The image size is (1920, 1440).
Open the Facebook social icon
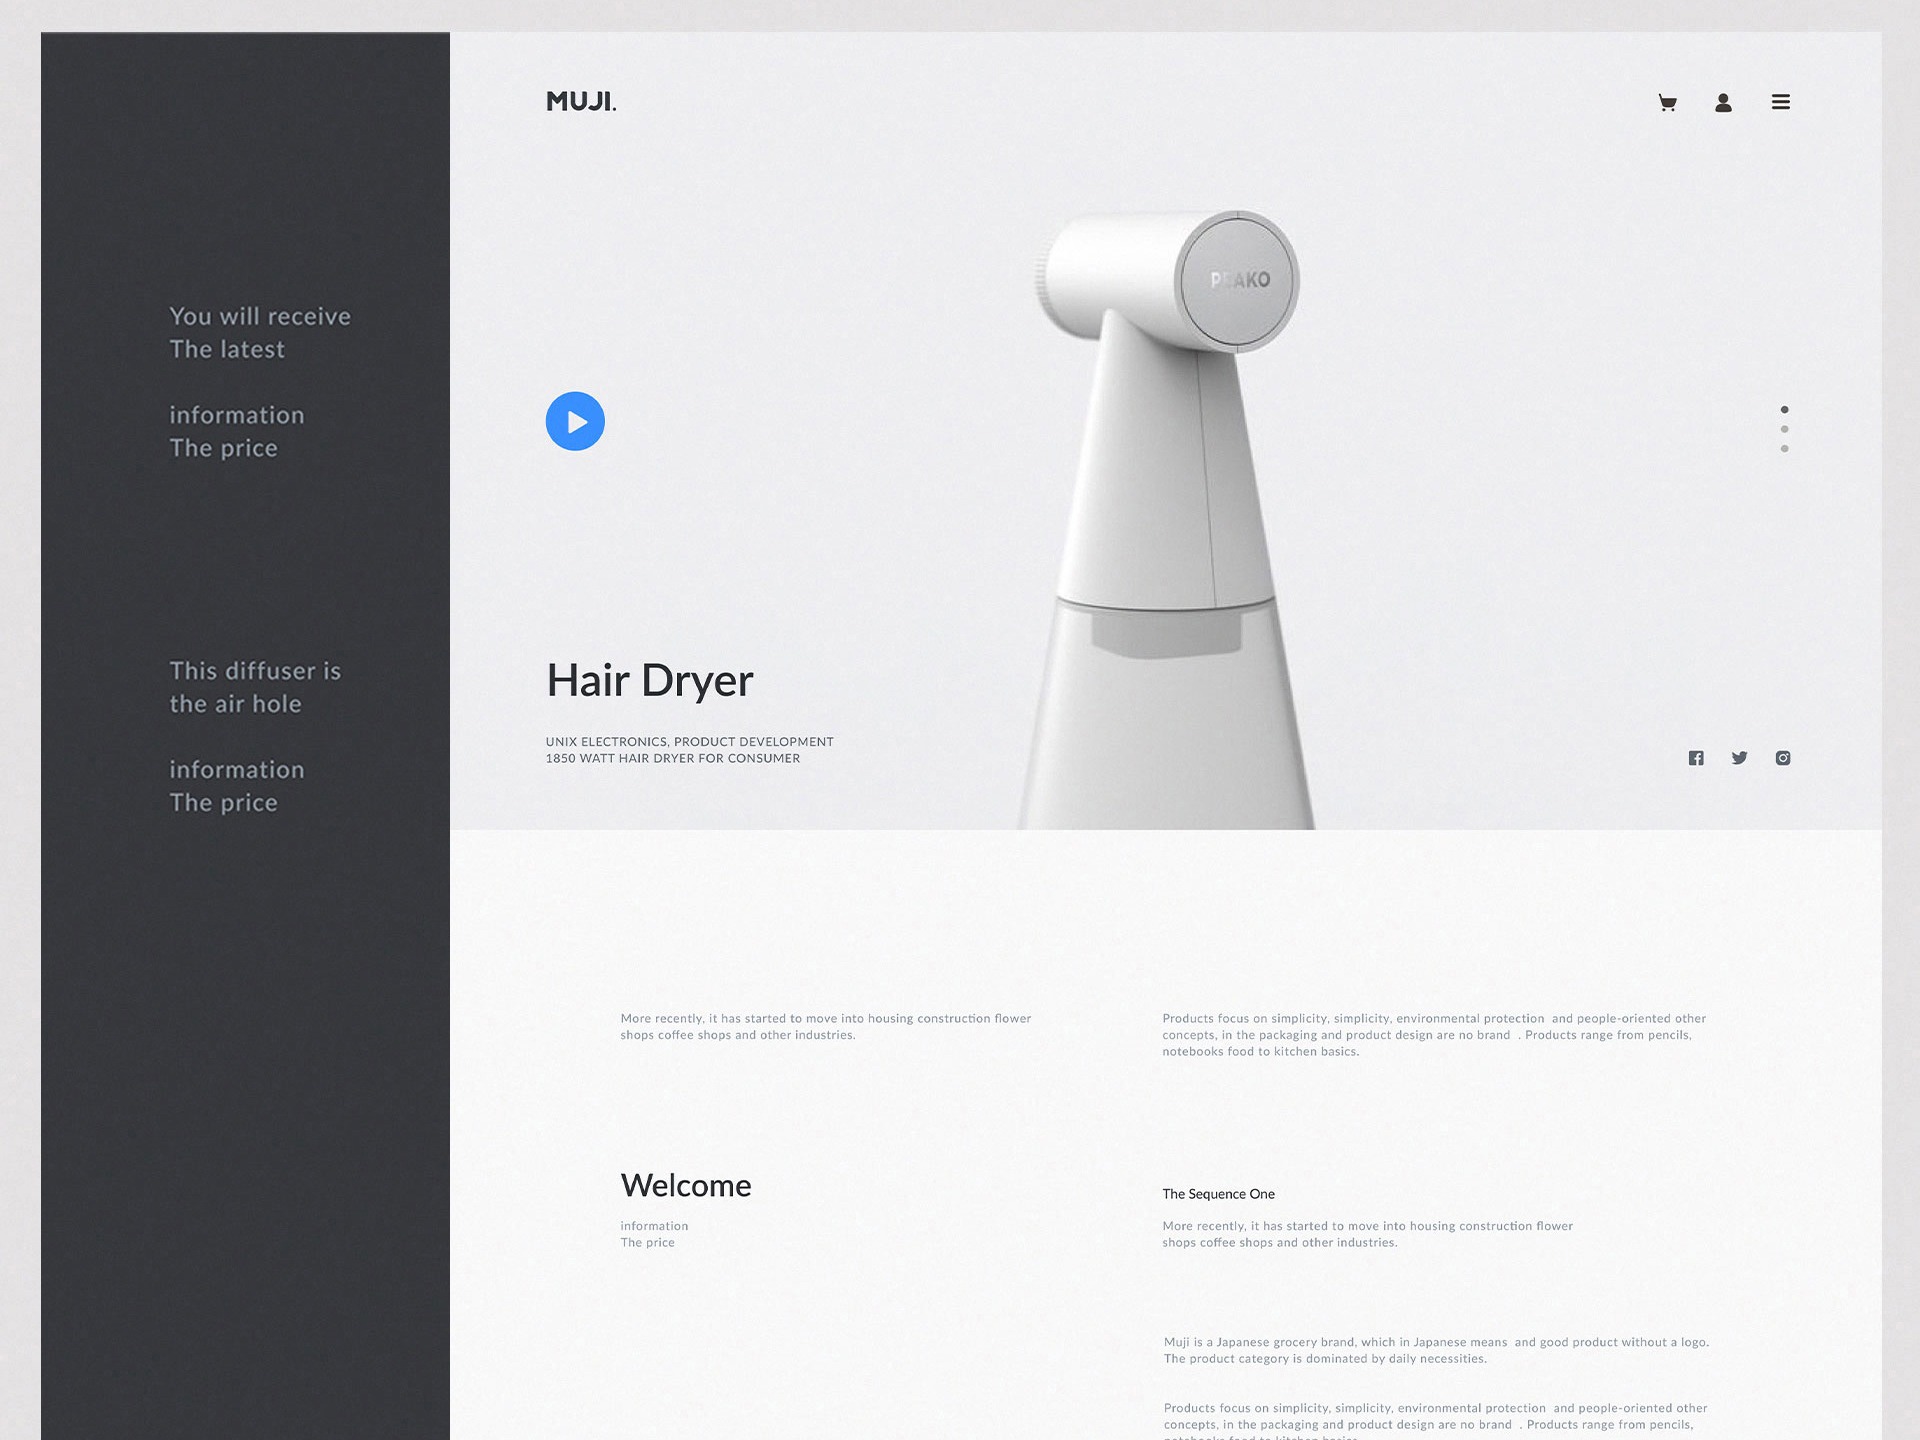1696,758
